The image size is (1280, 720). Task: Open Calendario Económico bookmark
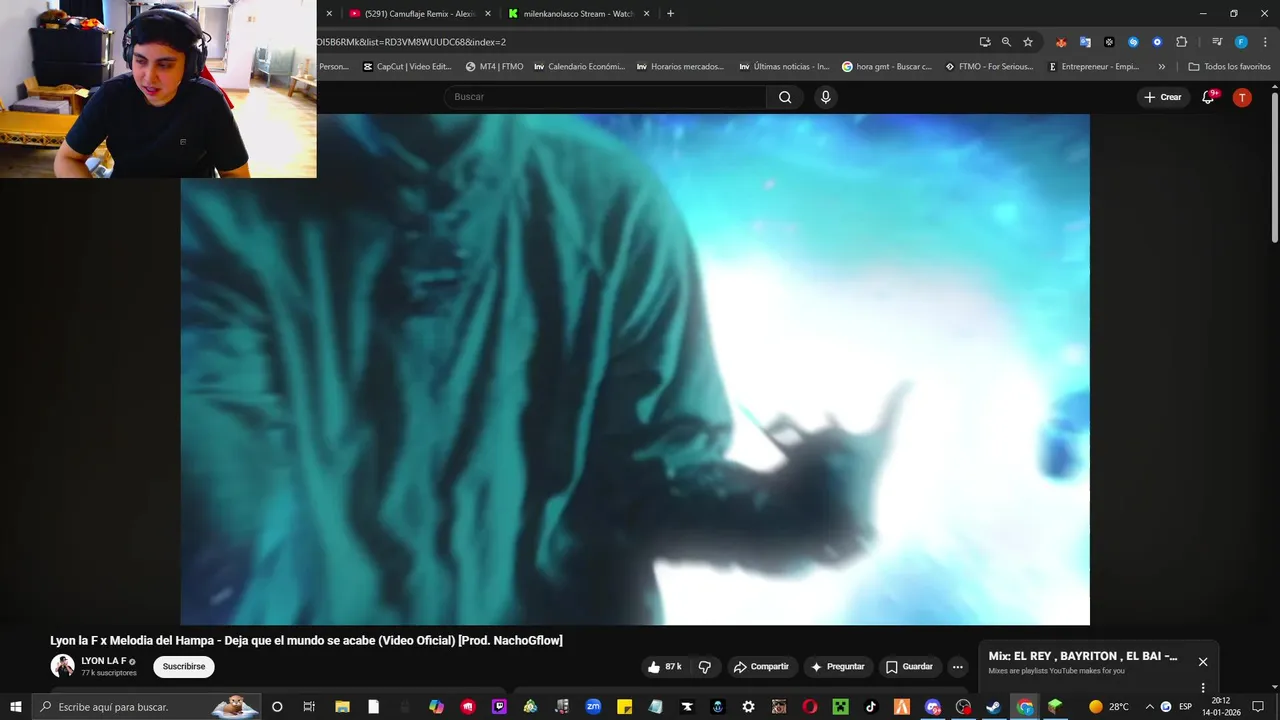point(580,67)
